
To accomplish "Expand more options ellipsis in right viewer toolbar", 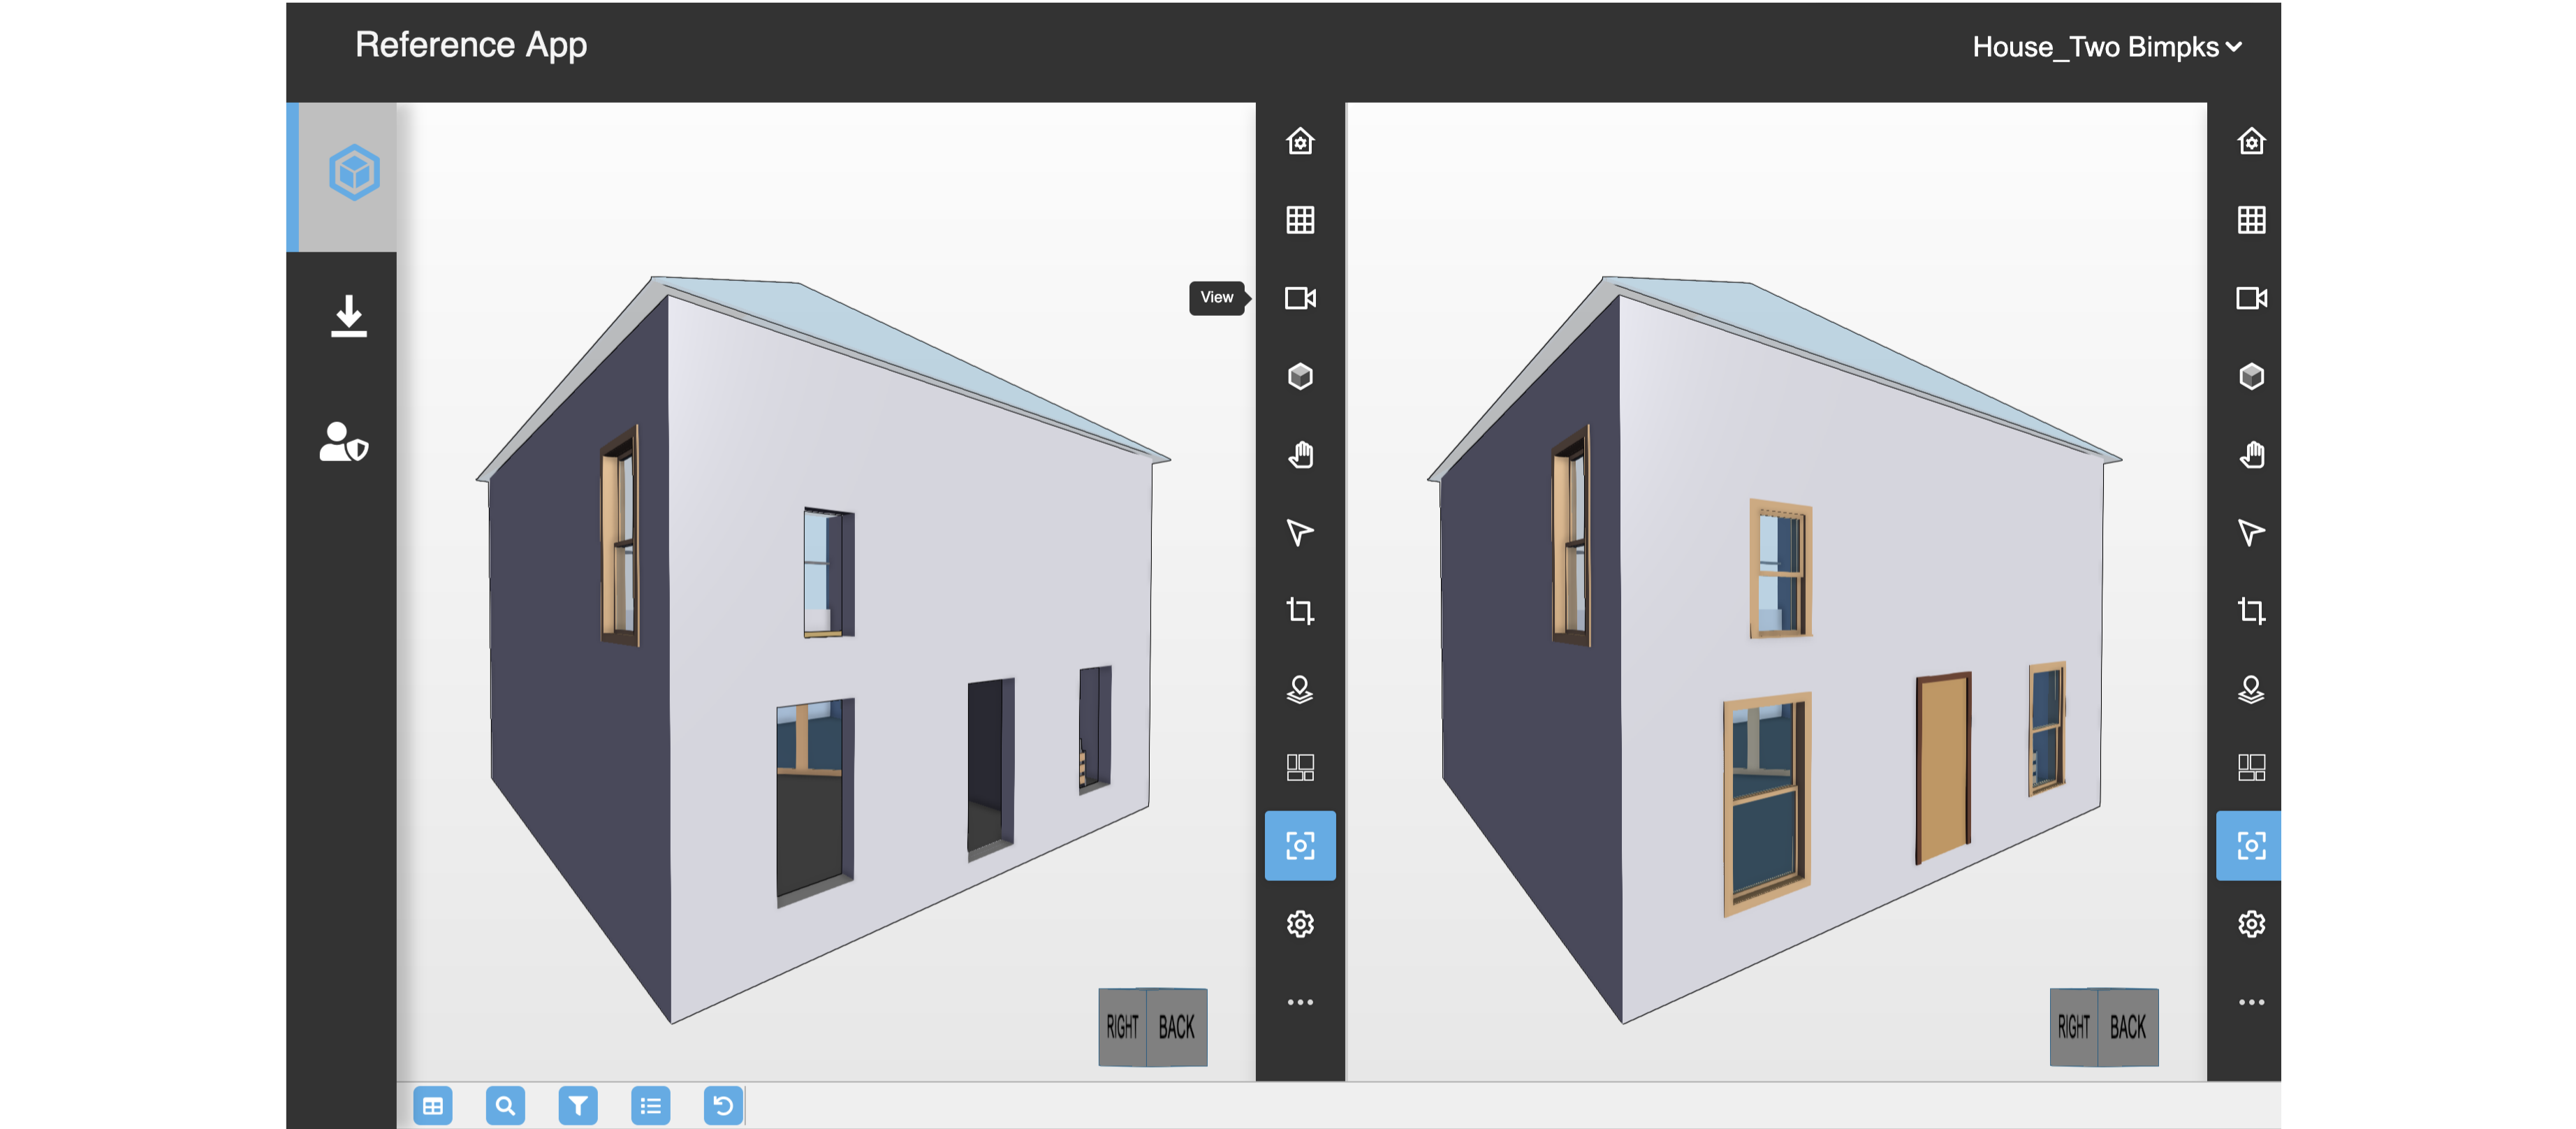I will [x=2250, y=1002].
